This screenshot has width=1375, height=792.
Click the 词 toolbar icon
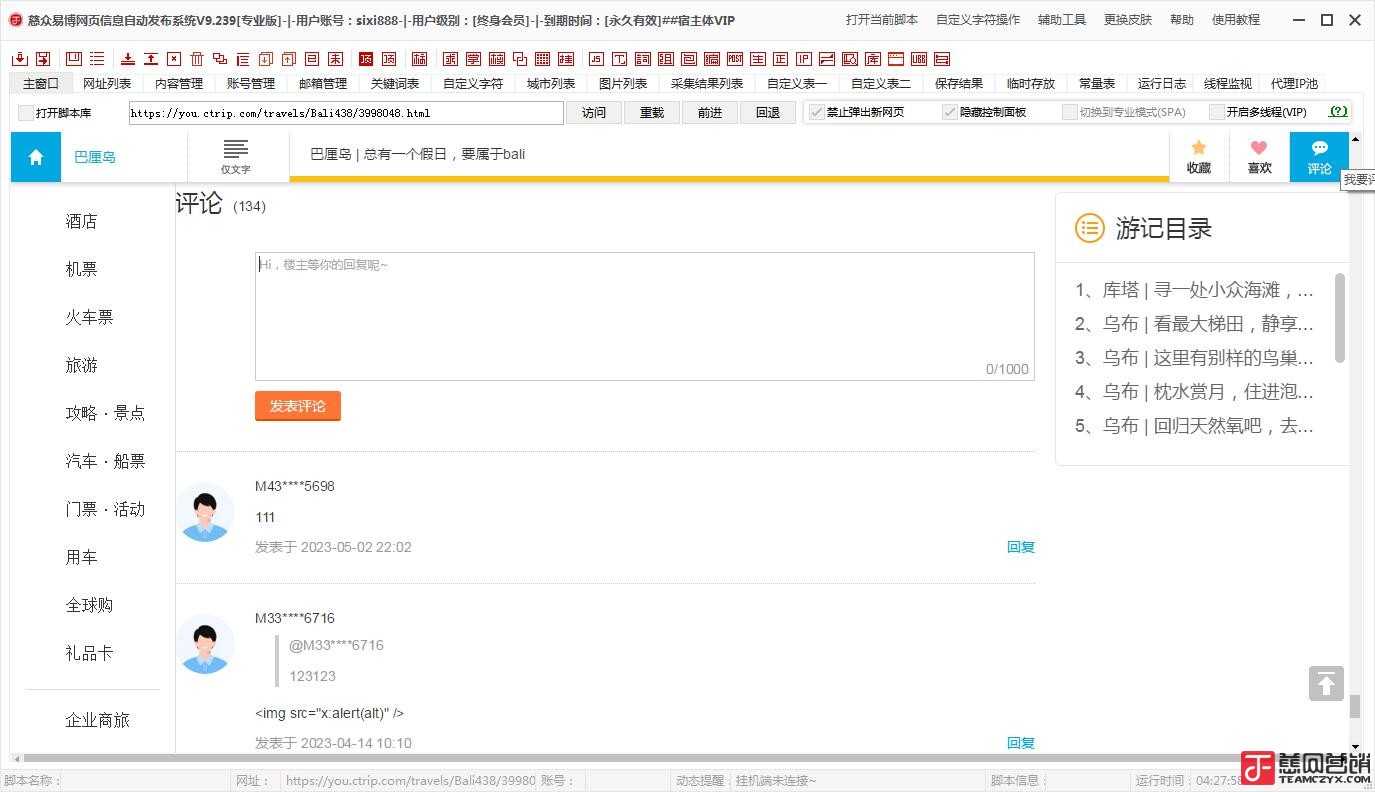(642, 59)
